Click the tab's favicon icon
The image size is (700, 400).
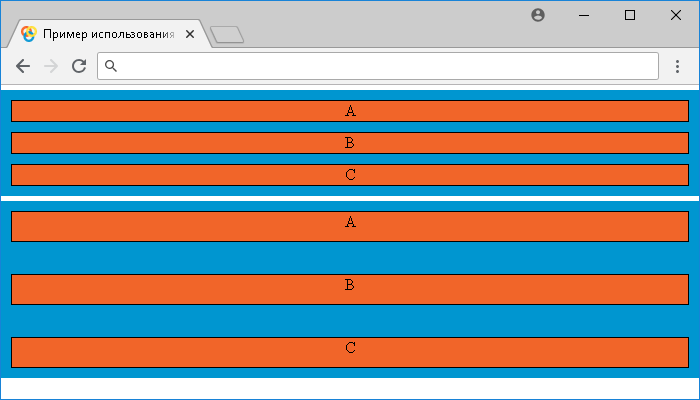(28, 34)
